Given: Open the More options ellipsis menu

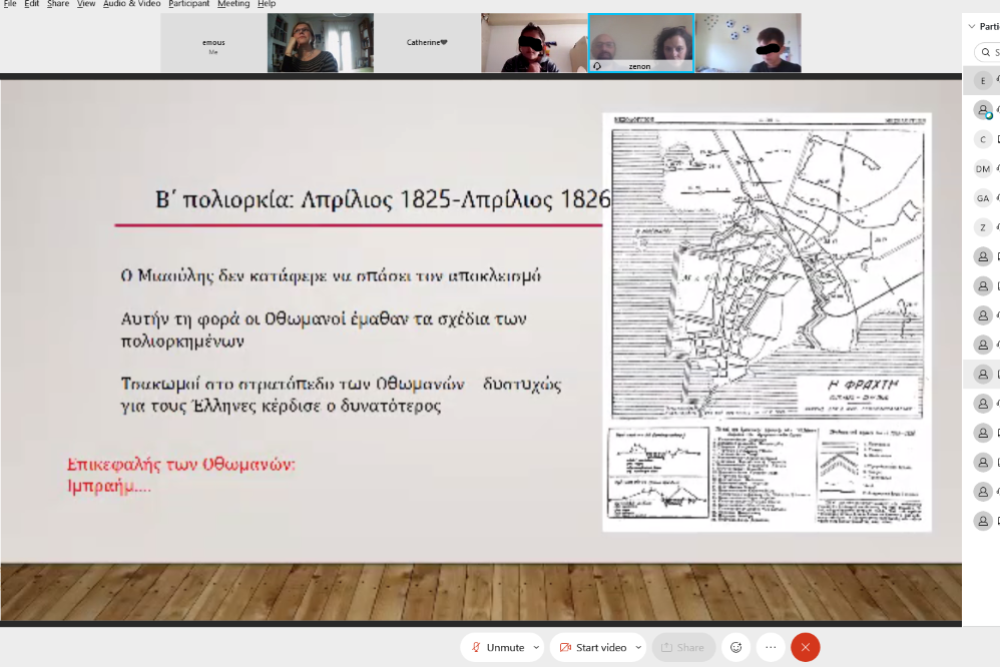Looking at the screenshot, I should pyautogui.click(x=771, y=647).
